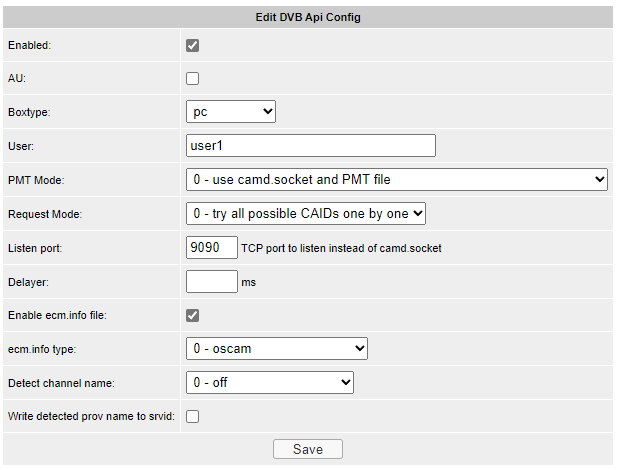Open the ecm.info type dropdown
Screen dimensions: 618x470
click(x=277, y=348)
